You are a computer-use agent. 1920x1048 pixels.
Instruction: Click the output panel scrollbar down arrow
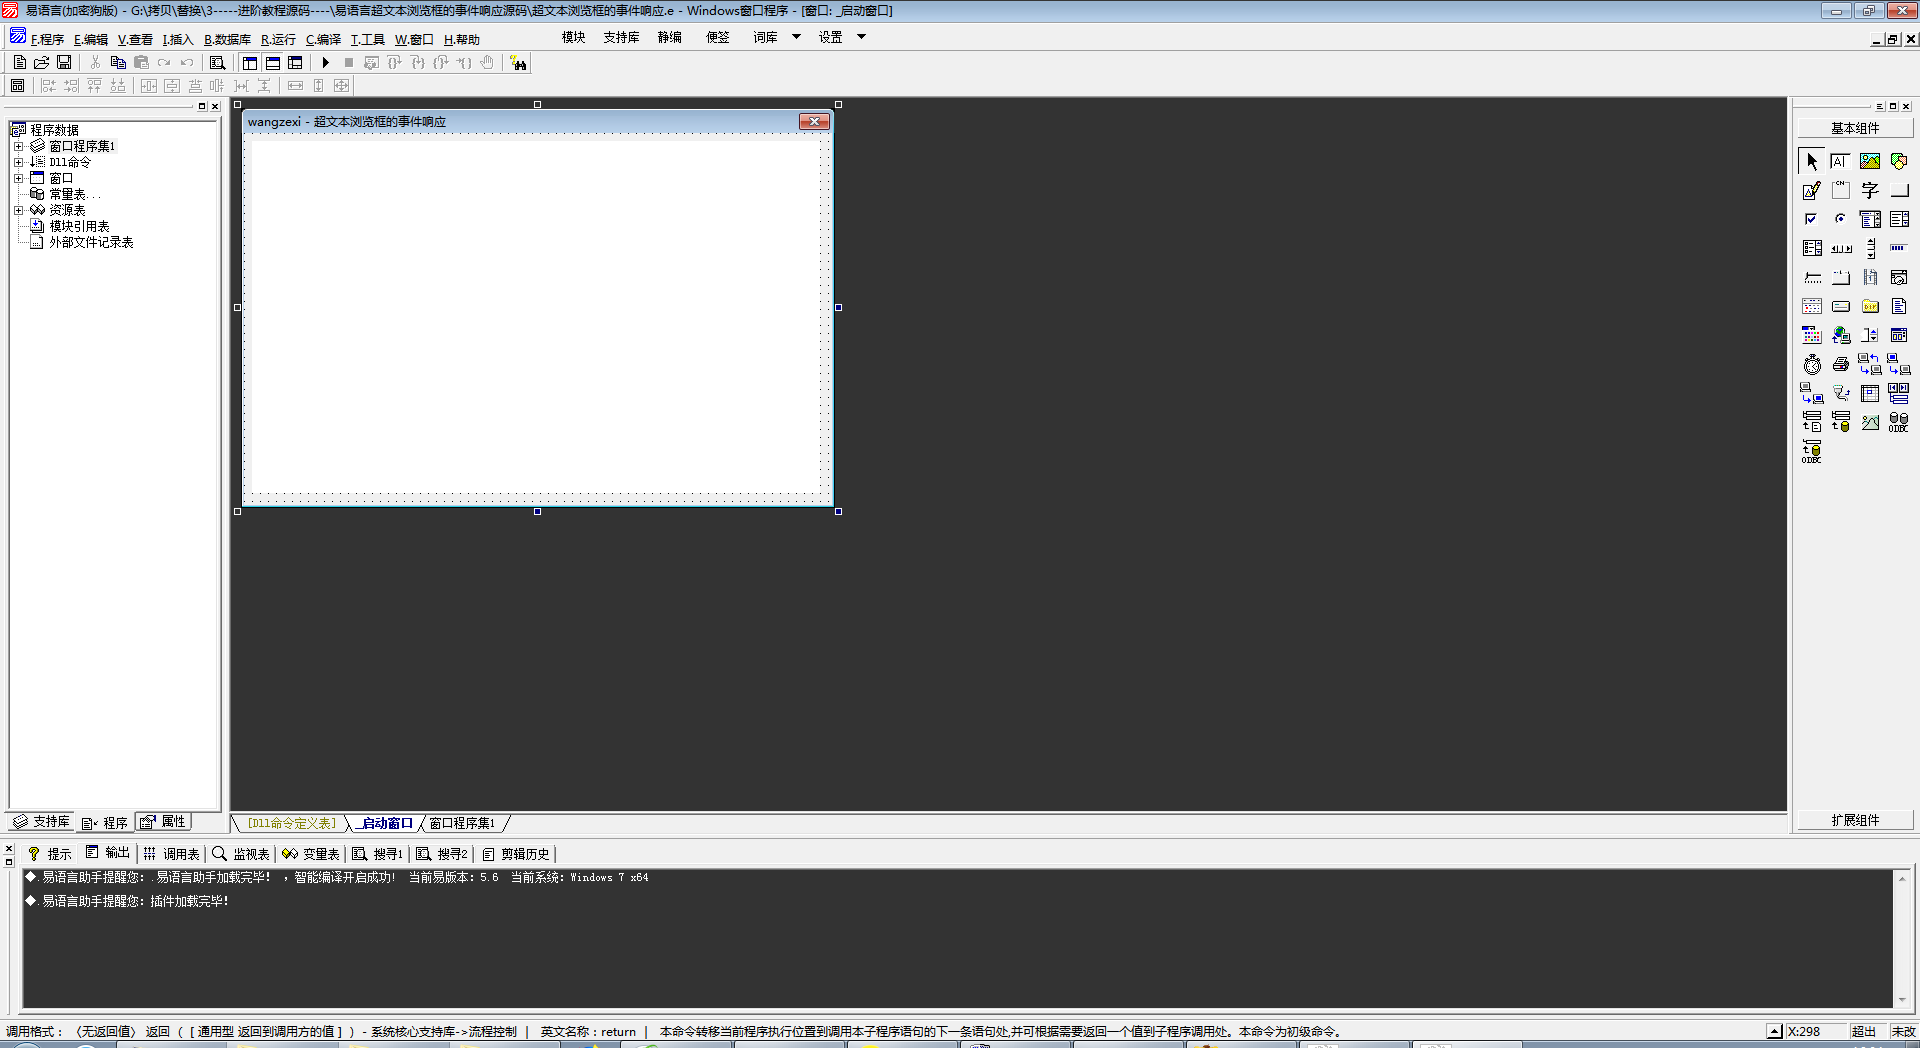pyautogui.click(x=1902, y=1000)
